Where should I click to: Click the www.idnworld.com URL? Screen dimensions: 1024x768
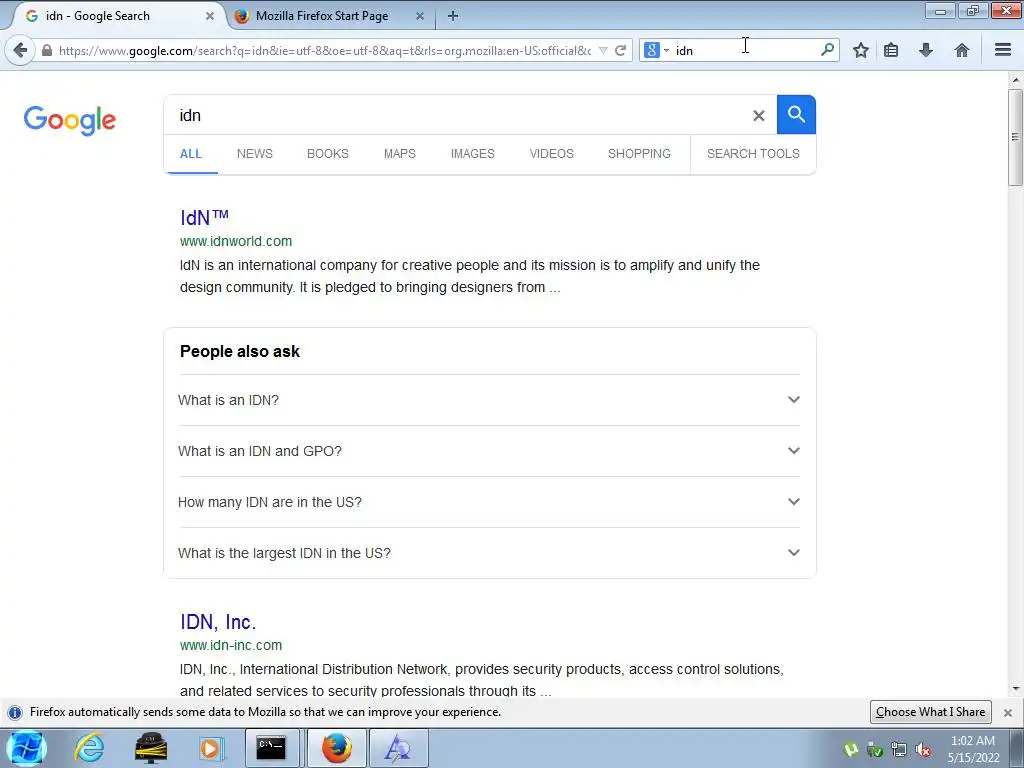click(x=236, y=241)
